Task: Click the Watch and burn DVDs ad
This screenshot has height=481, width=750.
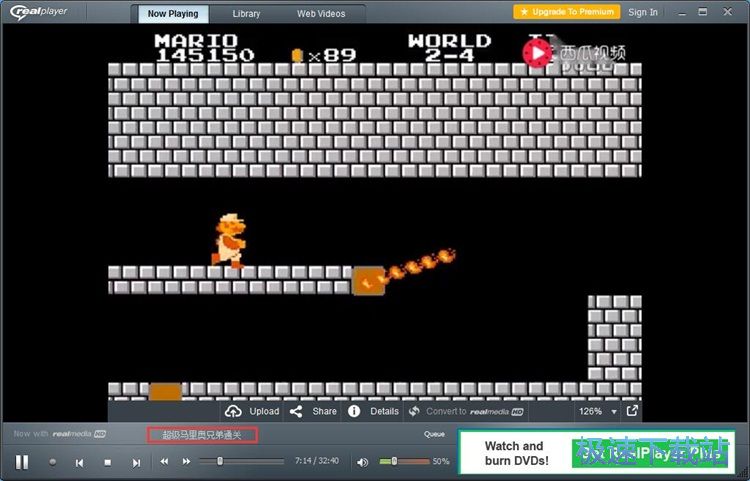Action: pyautogui.click(x=596, y=452)
